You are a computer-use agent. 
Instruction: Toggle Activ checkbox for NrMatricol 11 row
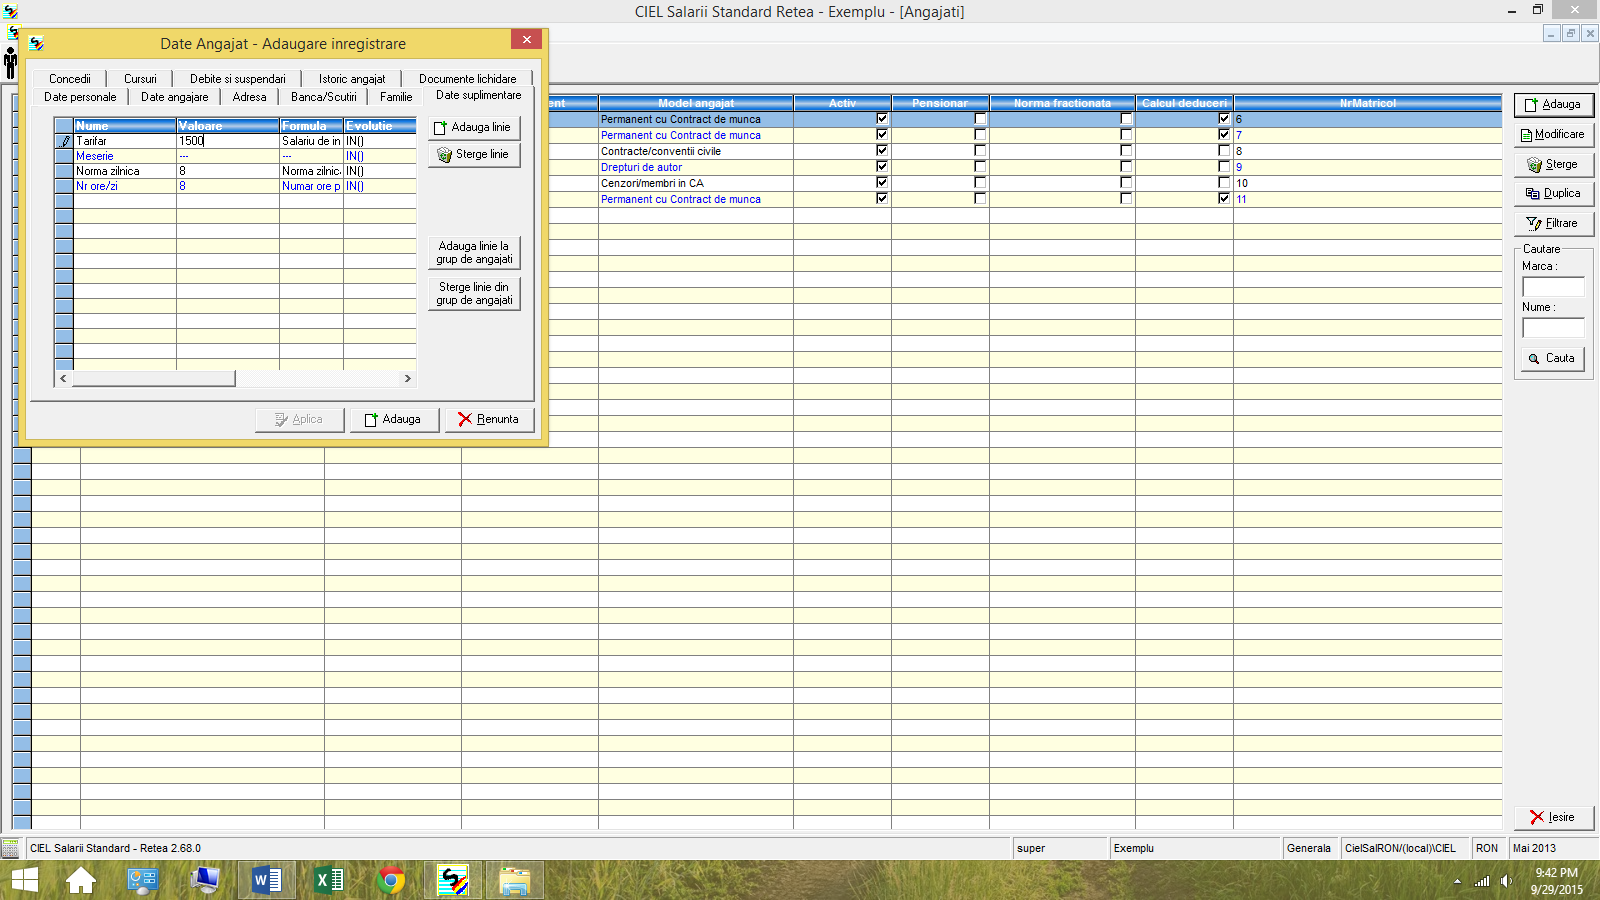882,199
